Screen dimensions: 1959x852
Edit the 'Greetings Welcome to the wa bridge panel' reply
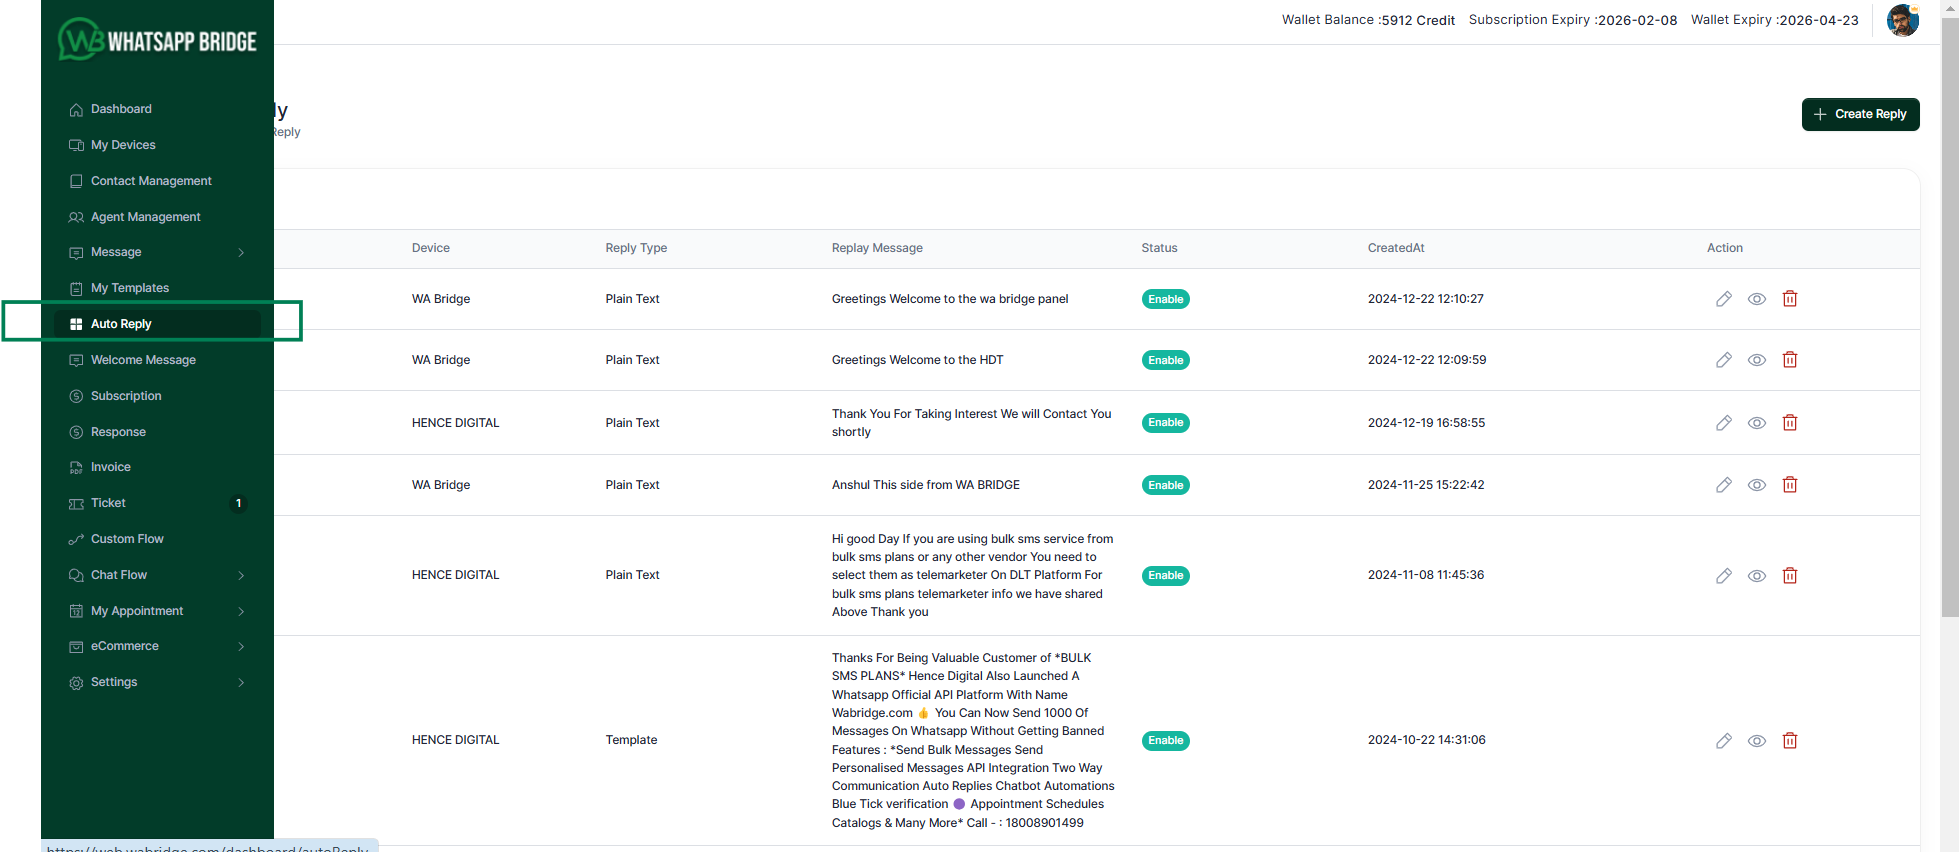pyautogui.click(x=1724, y=299)
